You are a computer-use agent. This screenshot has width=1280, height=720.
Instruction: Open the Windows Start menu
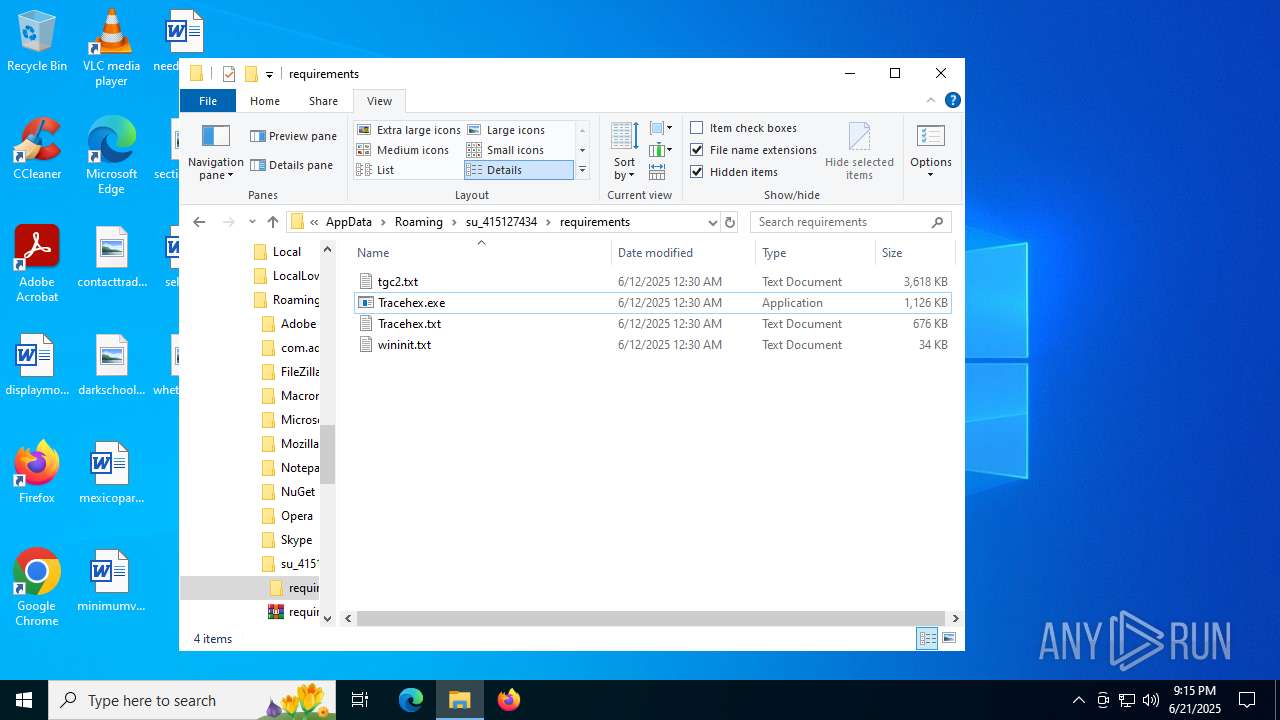[x=24, y=700]
